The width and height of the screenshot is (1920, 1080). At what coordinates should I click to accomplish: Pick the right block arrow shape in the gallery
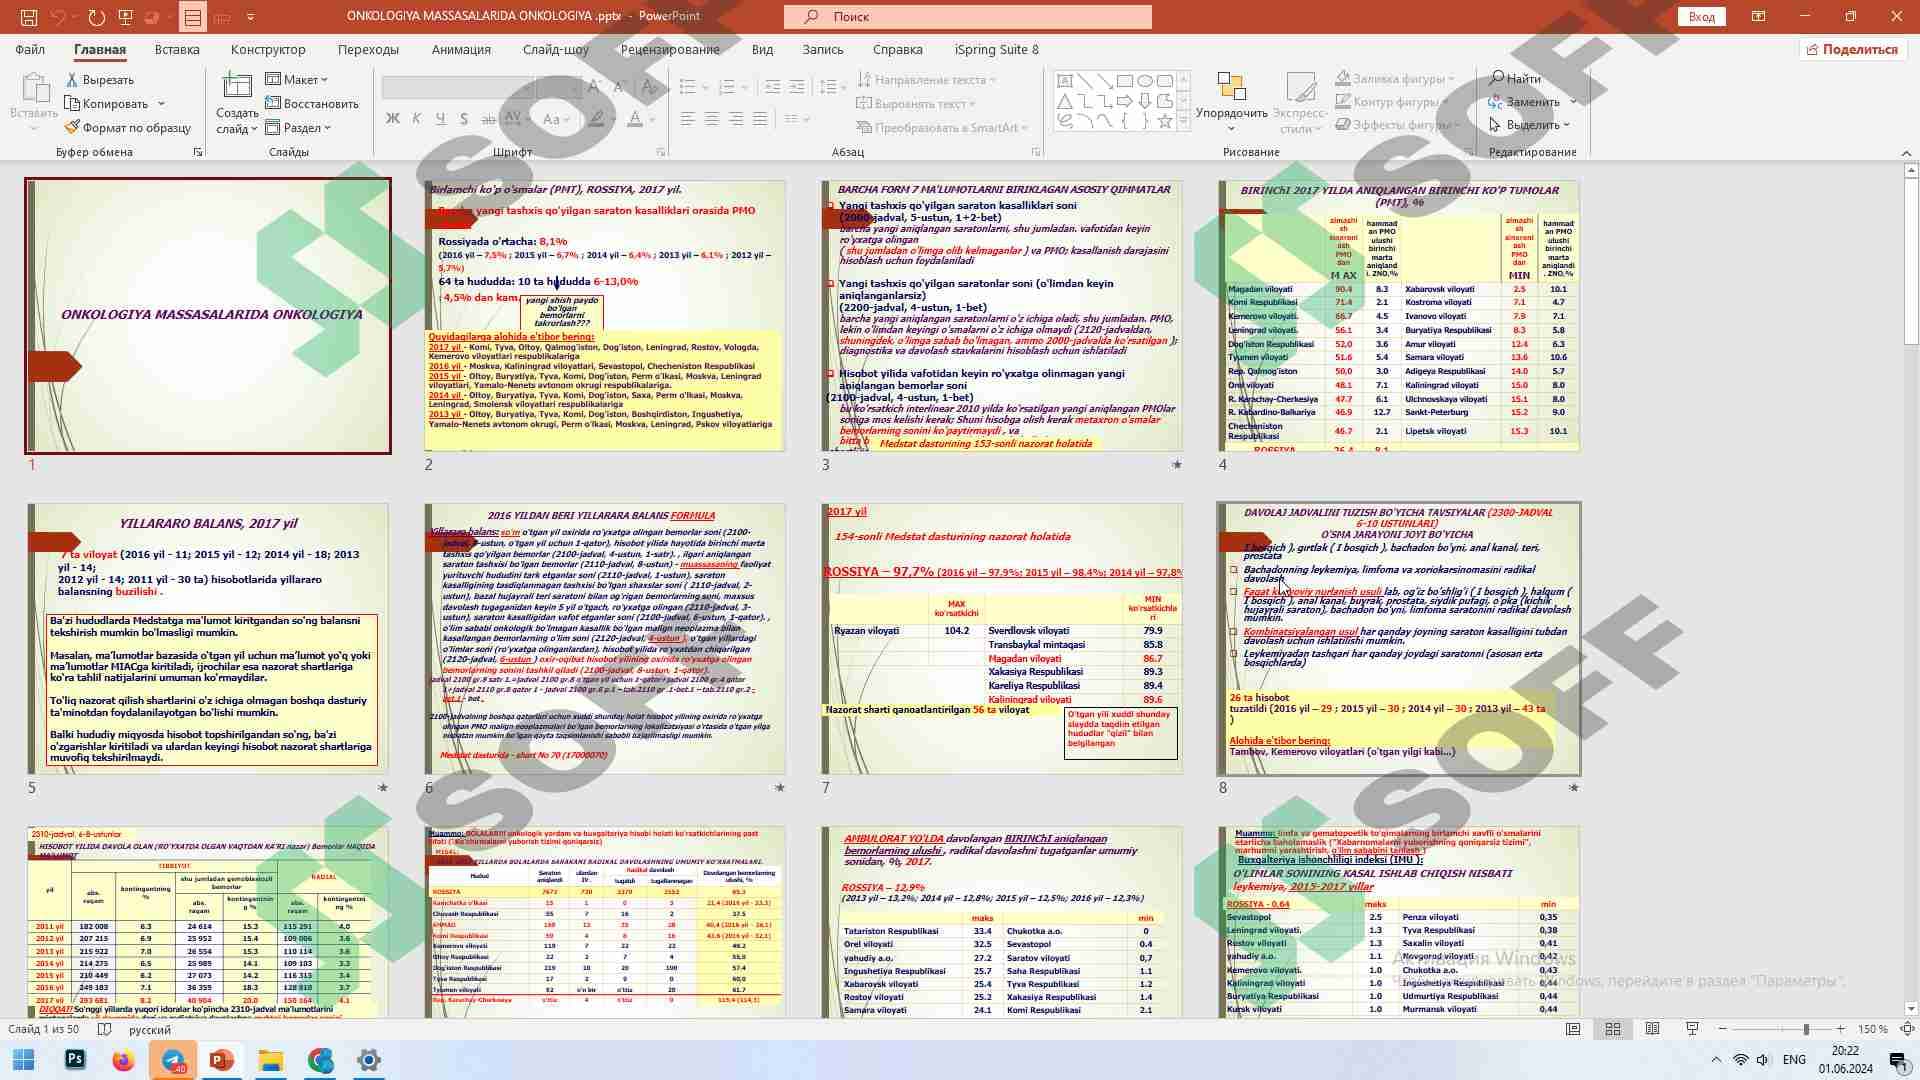[x=1125, y=101]
